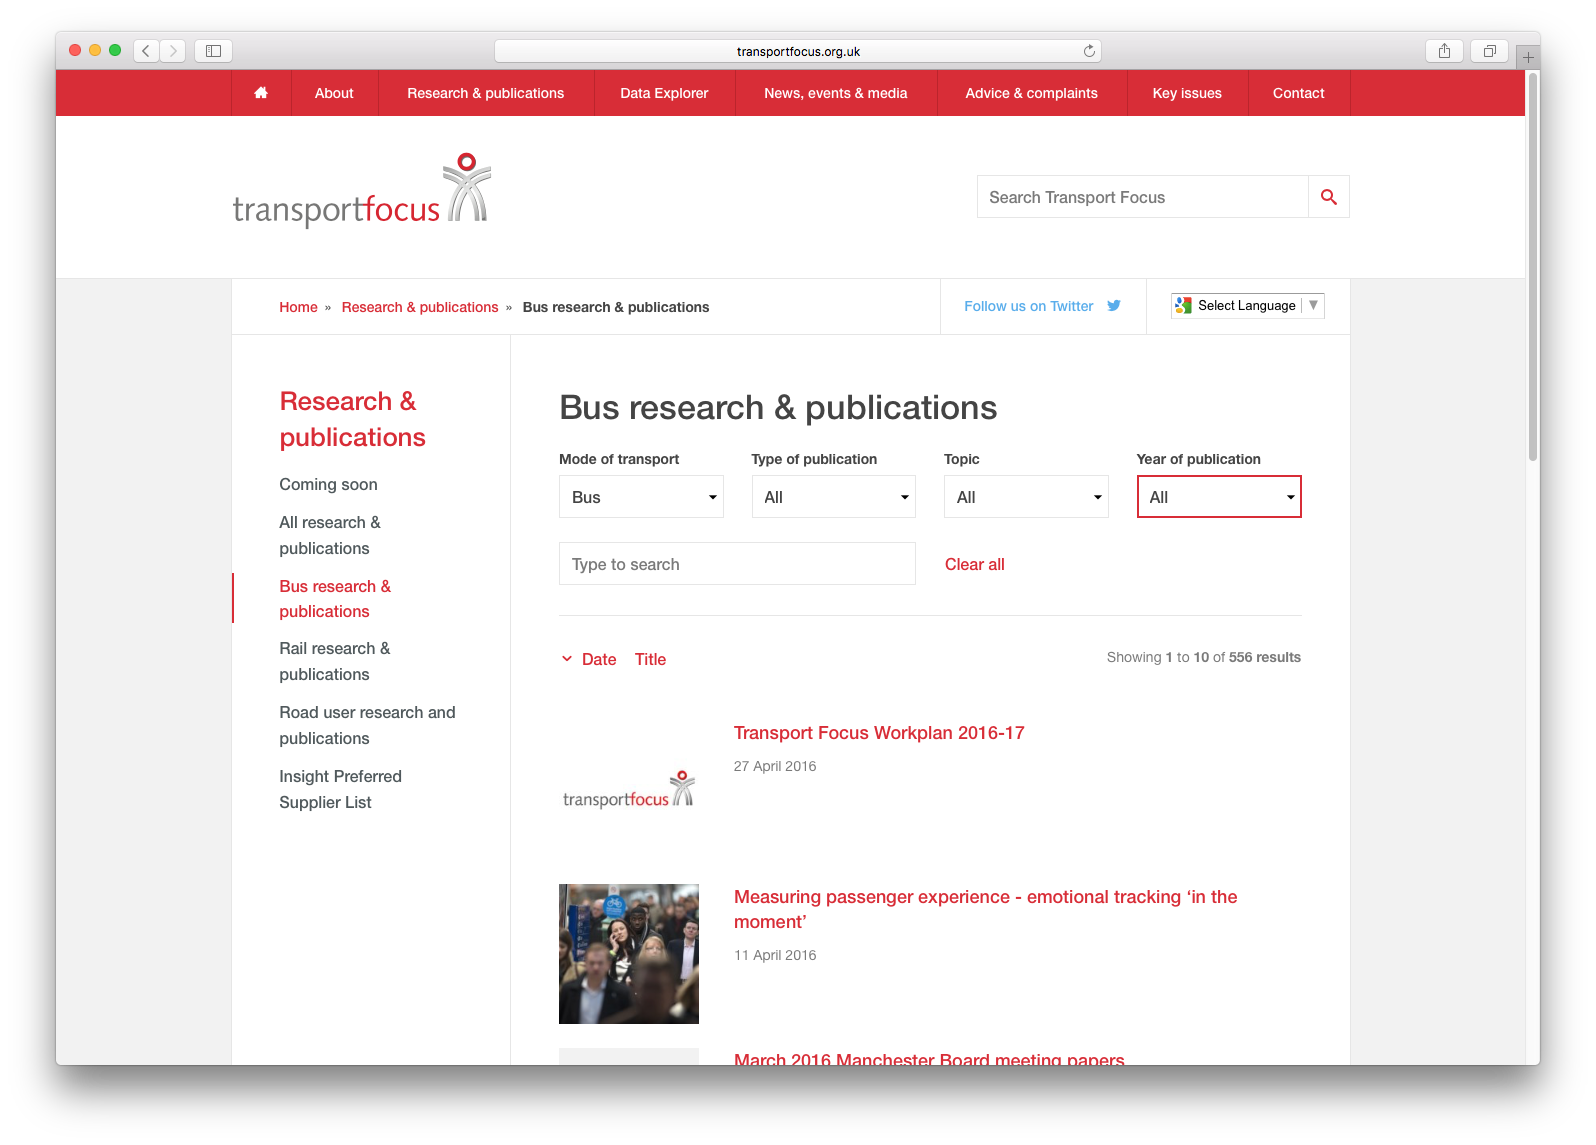Click the Workplan transportfocus thumbnail

629,789
